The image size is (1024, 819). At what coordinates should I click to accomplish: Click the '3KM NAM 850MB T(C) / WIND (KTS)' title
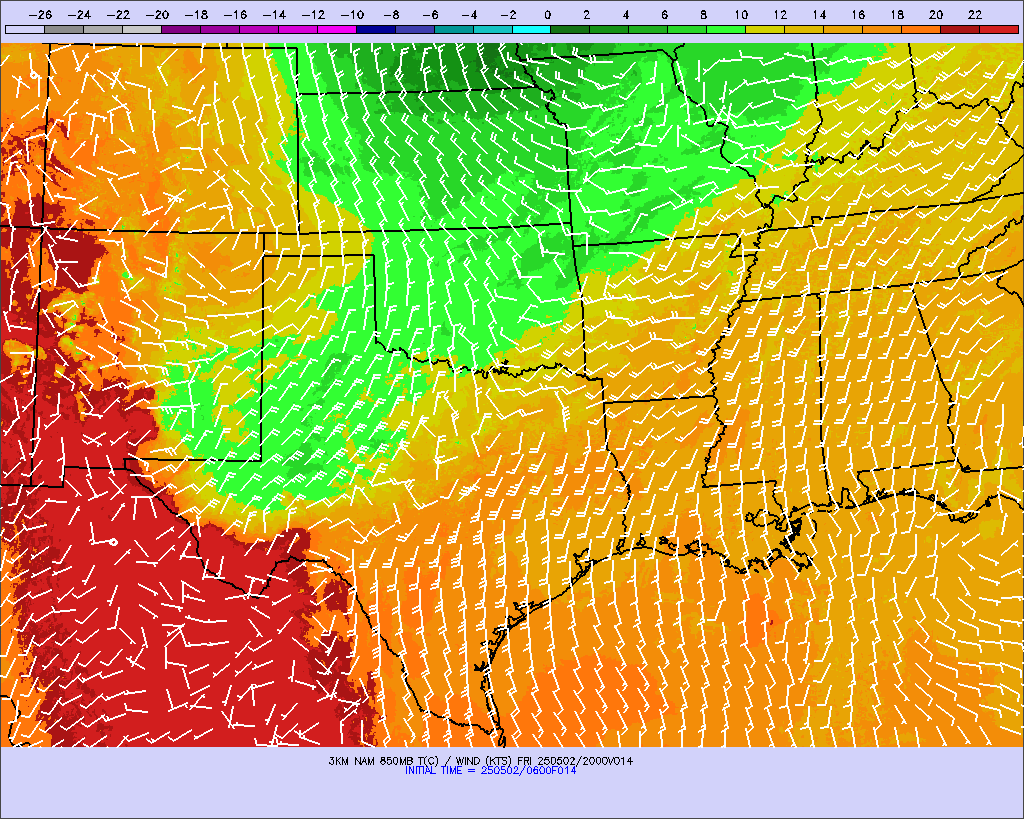(x=421, y=761)
